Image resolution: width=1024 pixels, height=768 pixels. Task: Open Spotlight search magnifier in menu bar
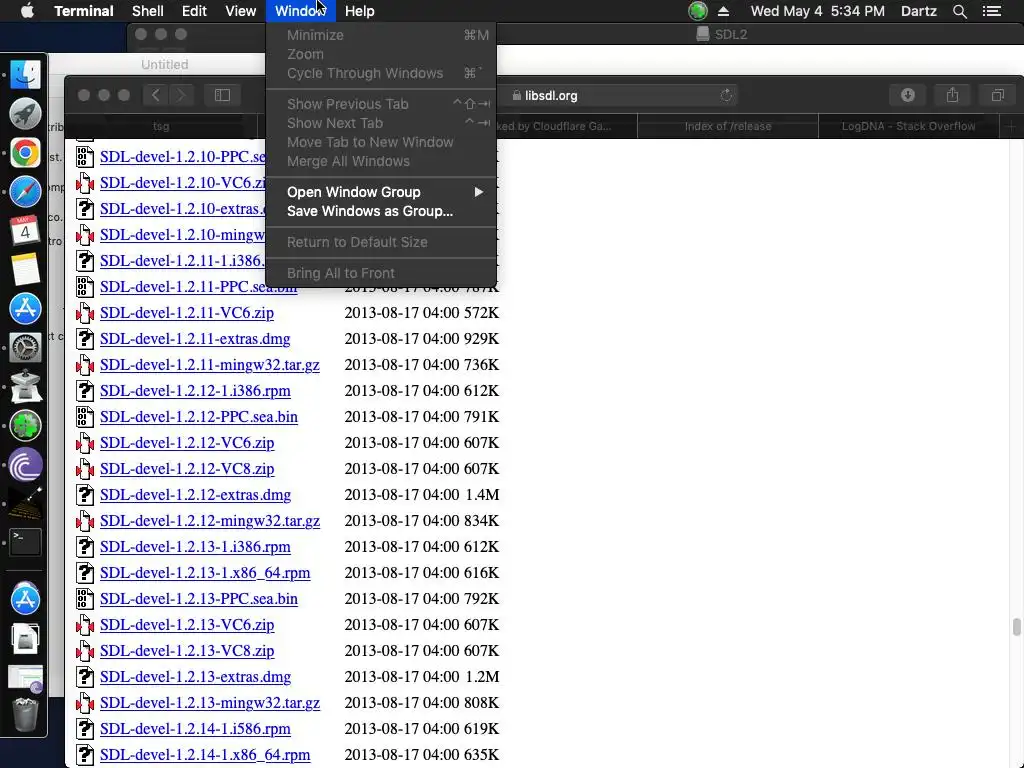(959, 11)
